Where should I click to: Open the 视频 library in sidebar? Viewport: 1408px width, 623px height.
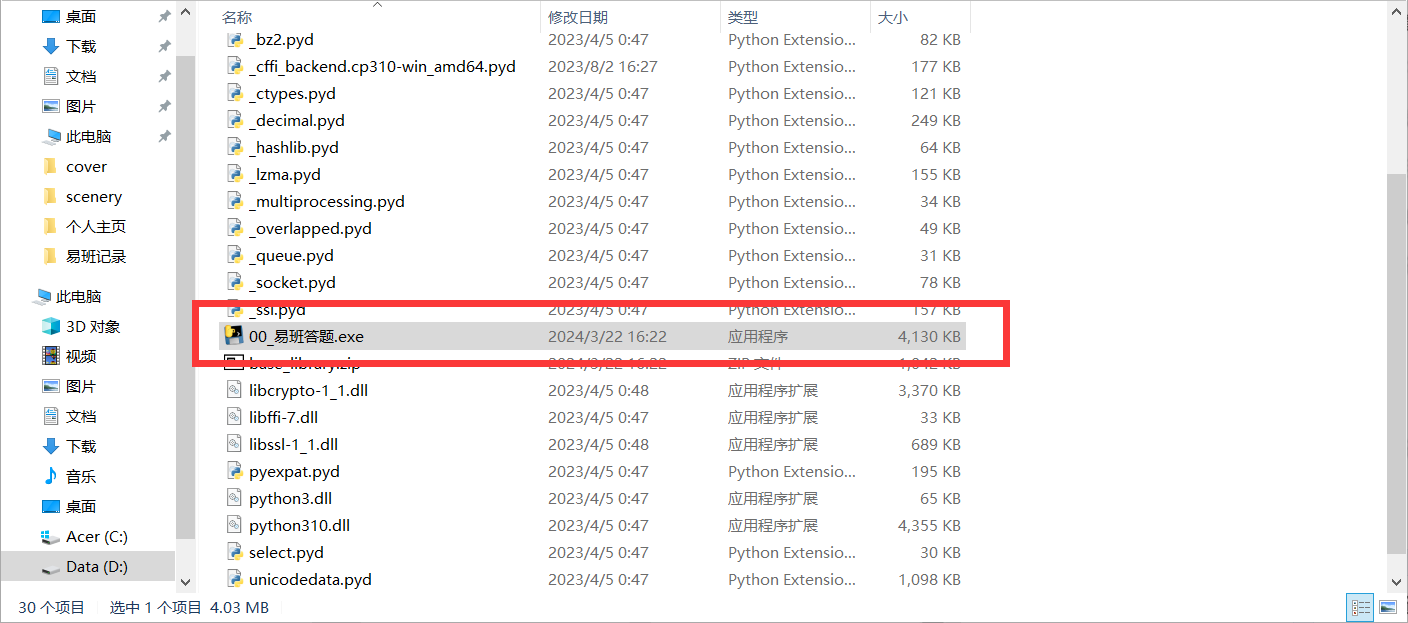click(80, 357)
